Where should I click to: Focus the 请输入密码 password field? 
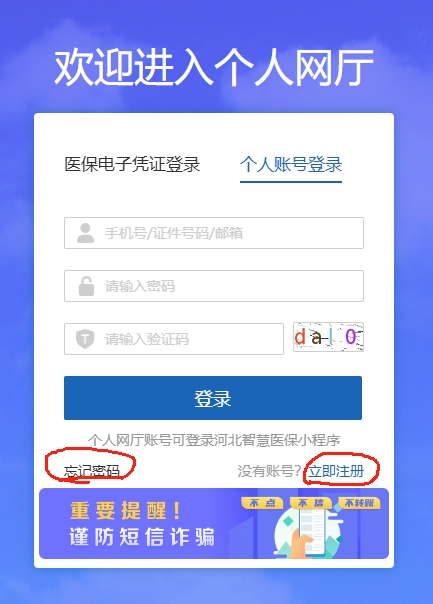coord(214,286)
